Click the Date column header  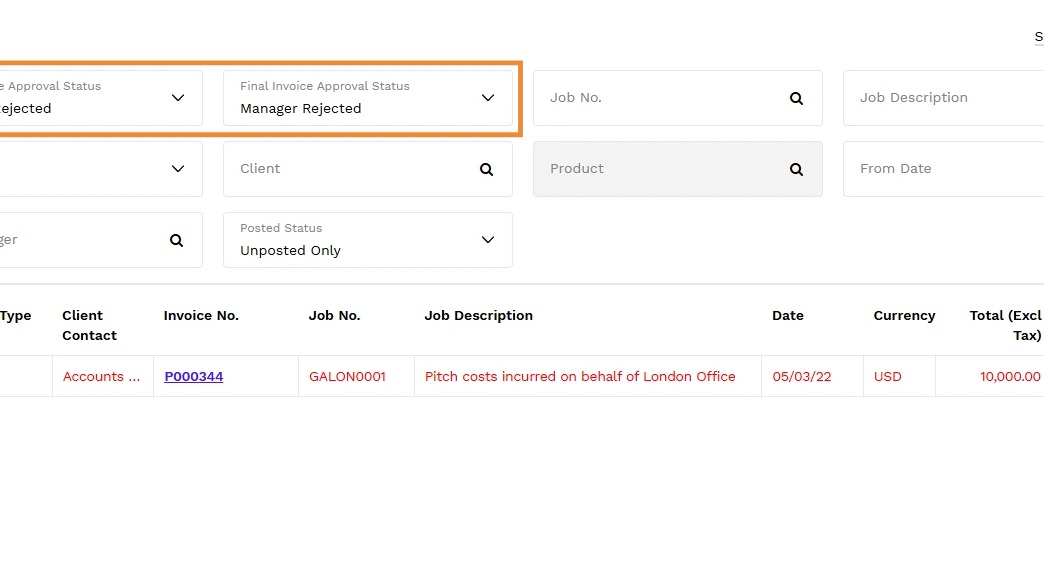(788, 316)
